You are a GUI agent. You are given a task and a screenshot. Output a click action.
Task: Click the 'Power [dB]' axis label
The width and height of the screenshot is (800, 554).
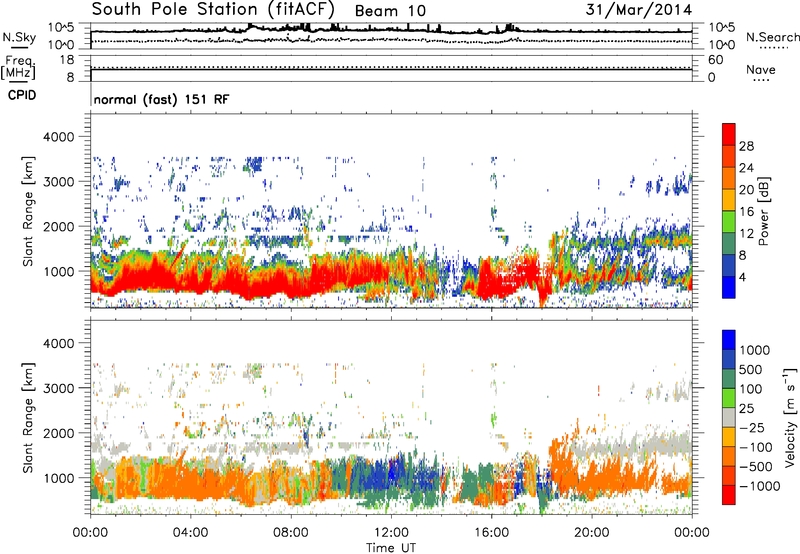[x=764, y=211]
